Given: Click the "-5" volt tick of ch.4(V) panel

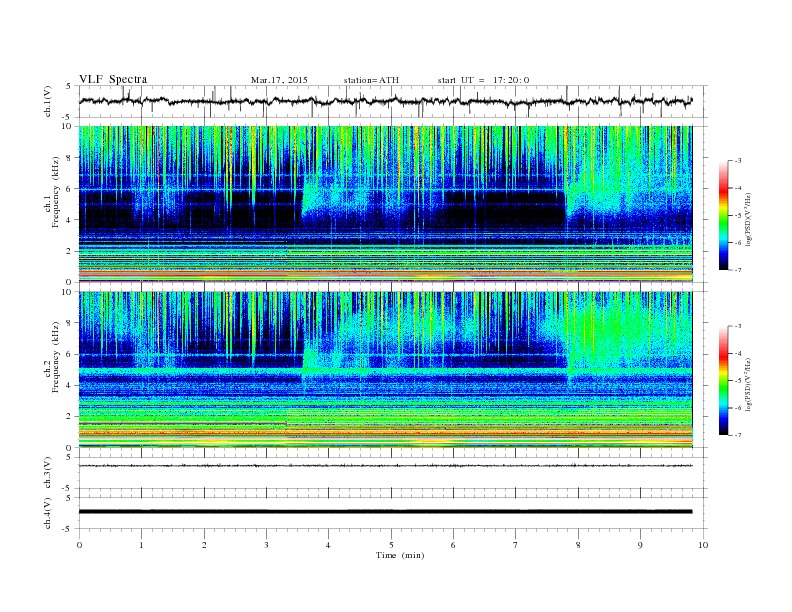Looking at the screenshot, I should (68, 529).
